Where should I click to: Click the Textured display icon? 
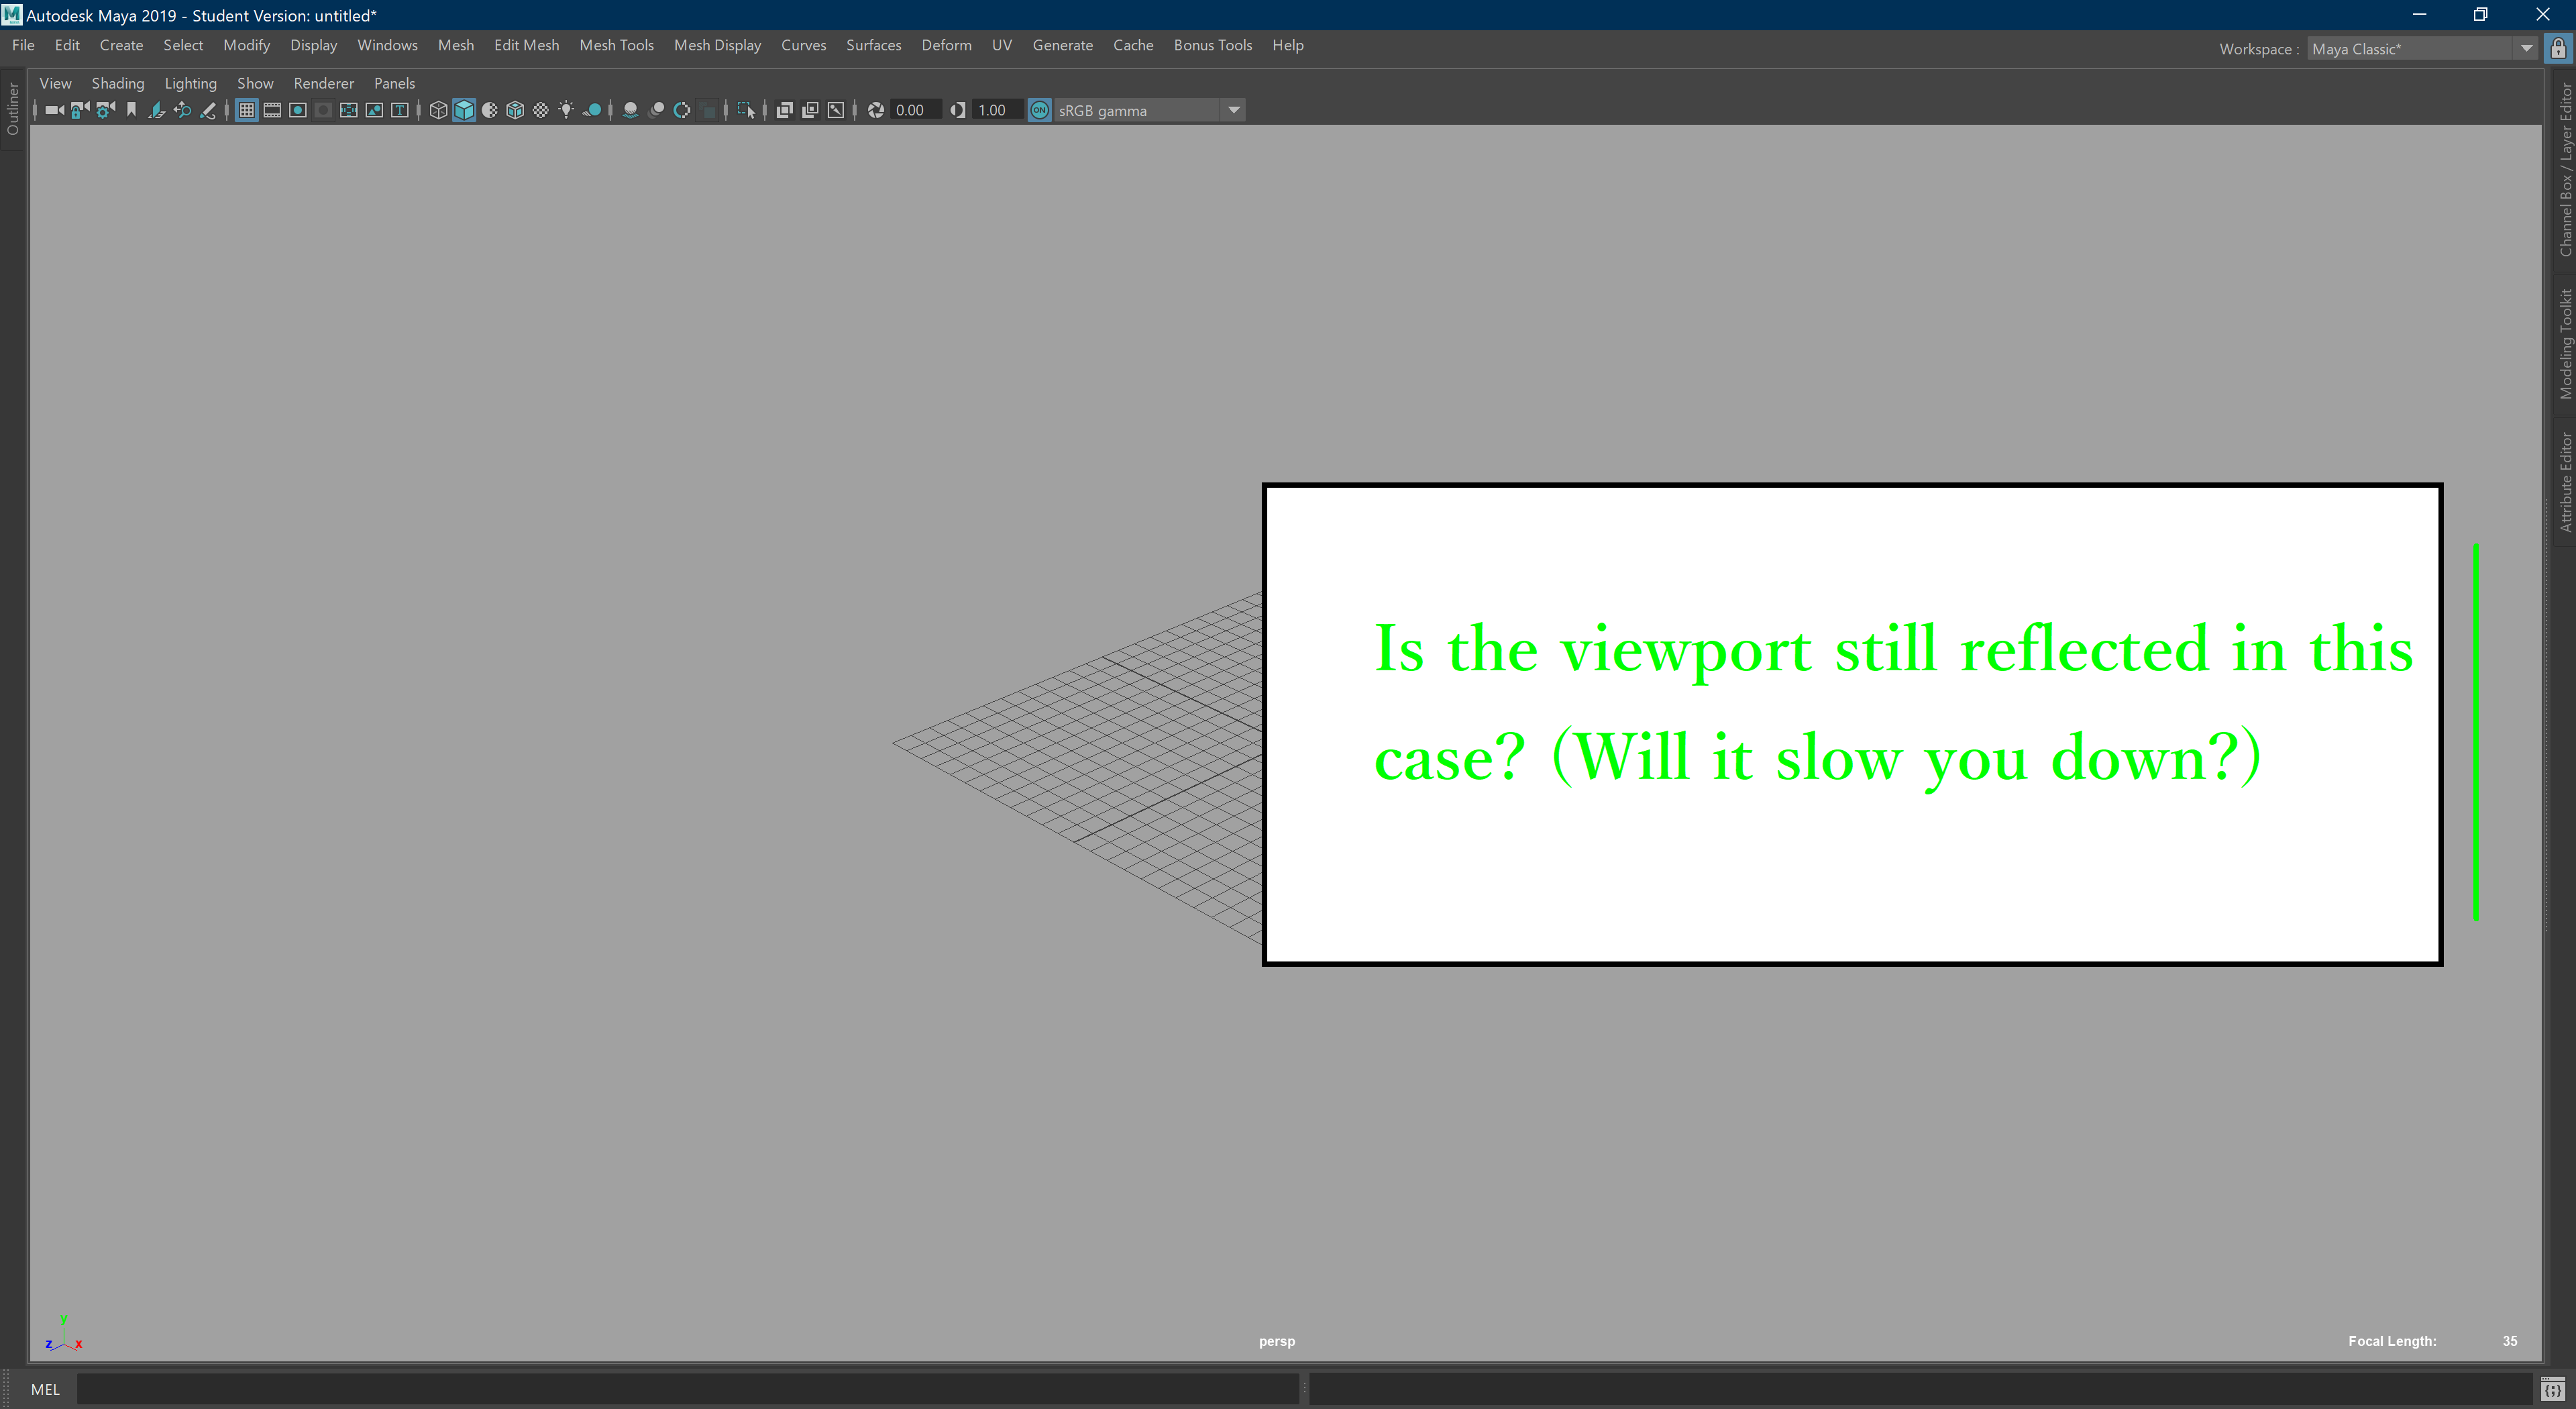[541, 110]
